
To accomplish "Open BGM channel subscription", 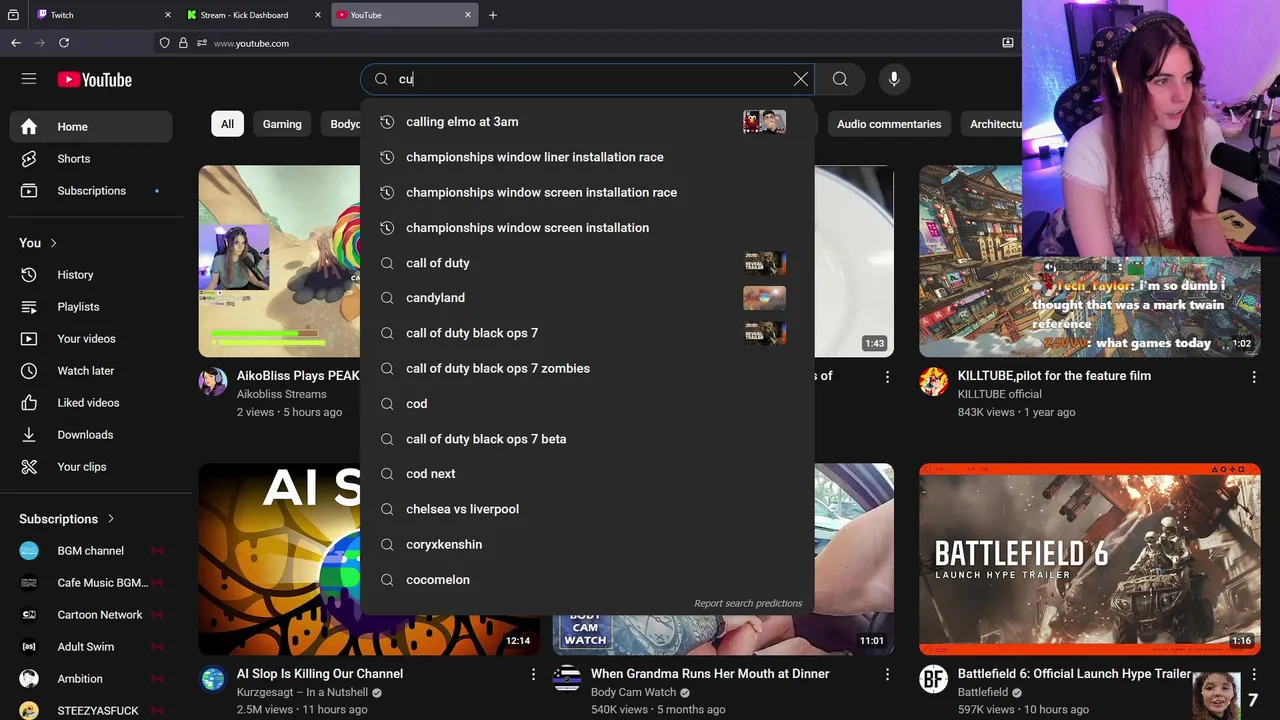I will point(91,551).
